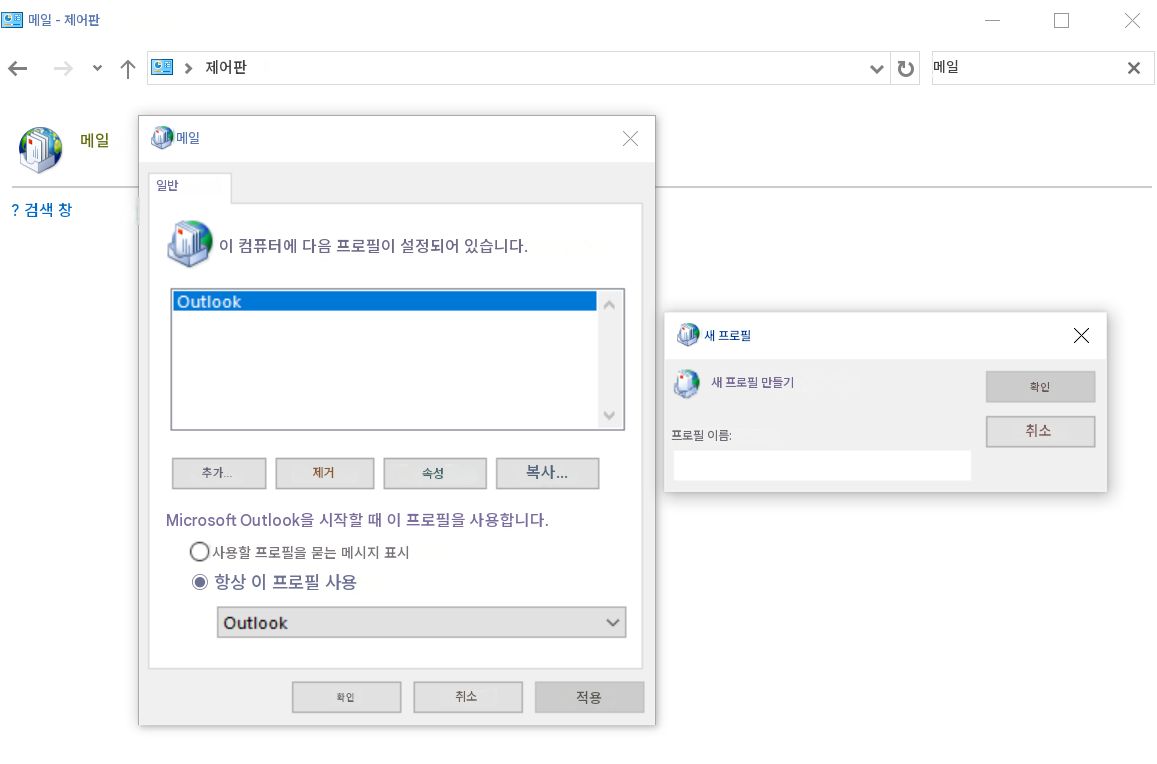Confirm 메일 dialog with 확인
Viewport: 1157px width, 764px height.
click(347, 697)
